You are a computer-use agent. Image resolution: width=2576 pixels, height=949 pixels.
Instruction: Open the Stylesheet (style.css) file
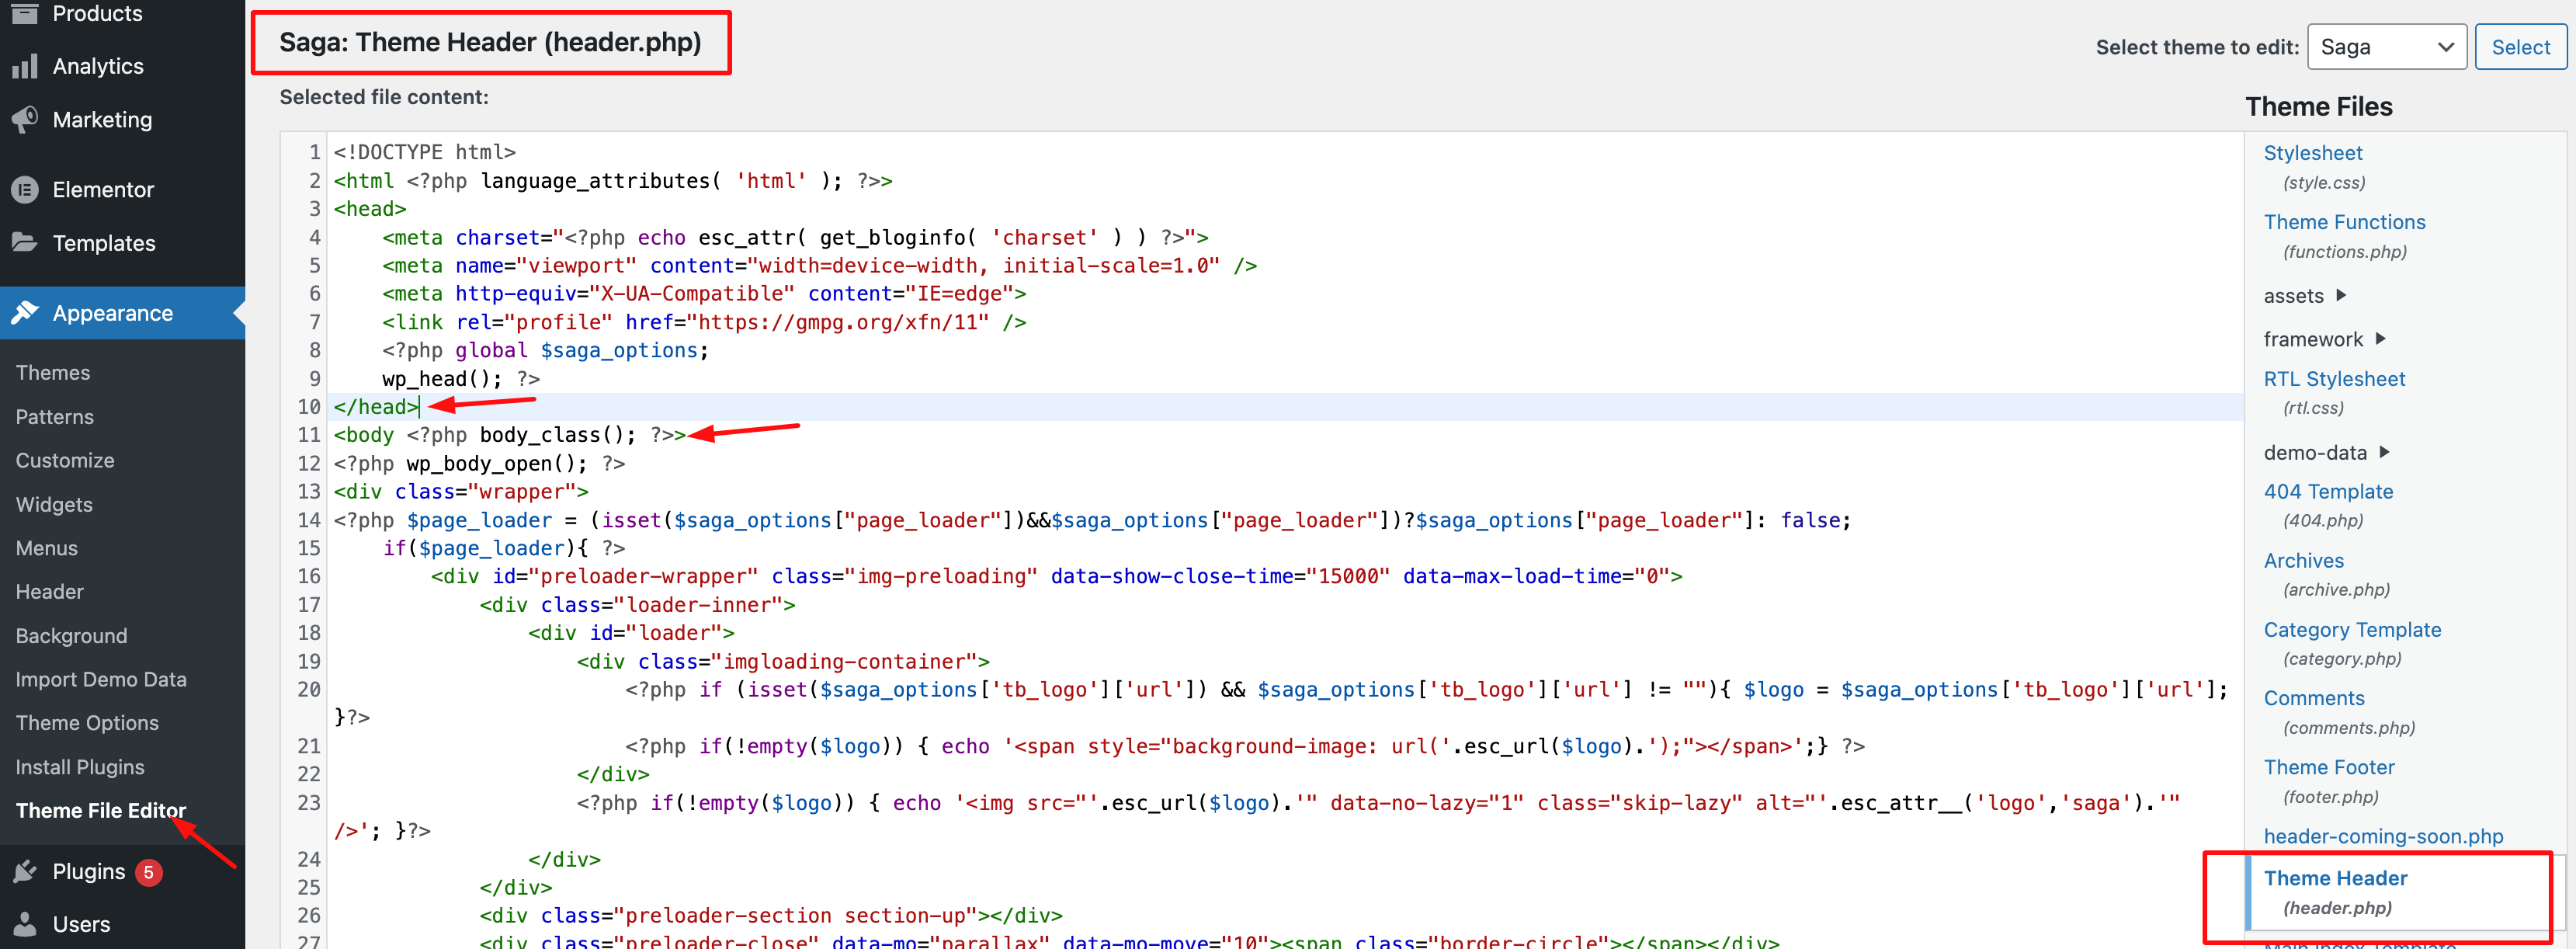(2313, 153)
